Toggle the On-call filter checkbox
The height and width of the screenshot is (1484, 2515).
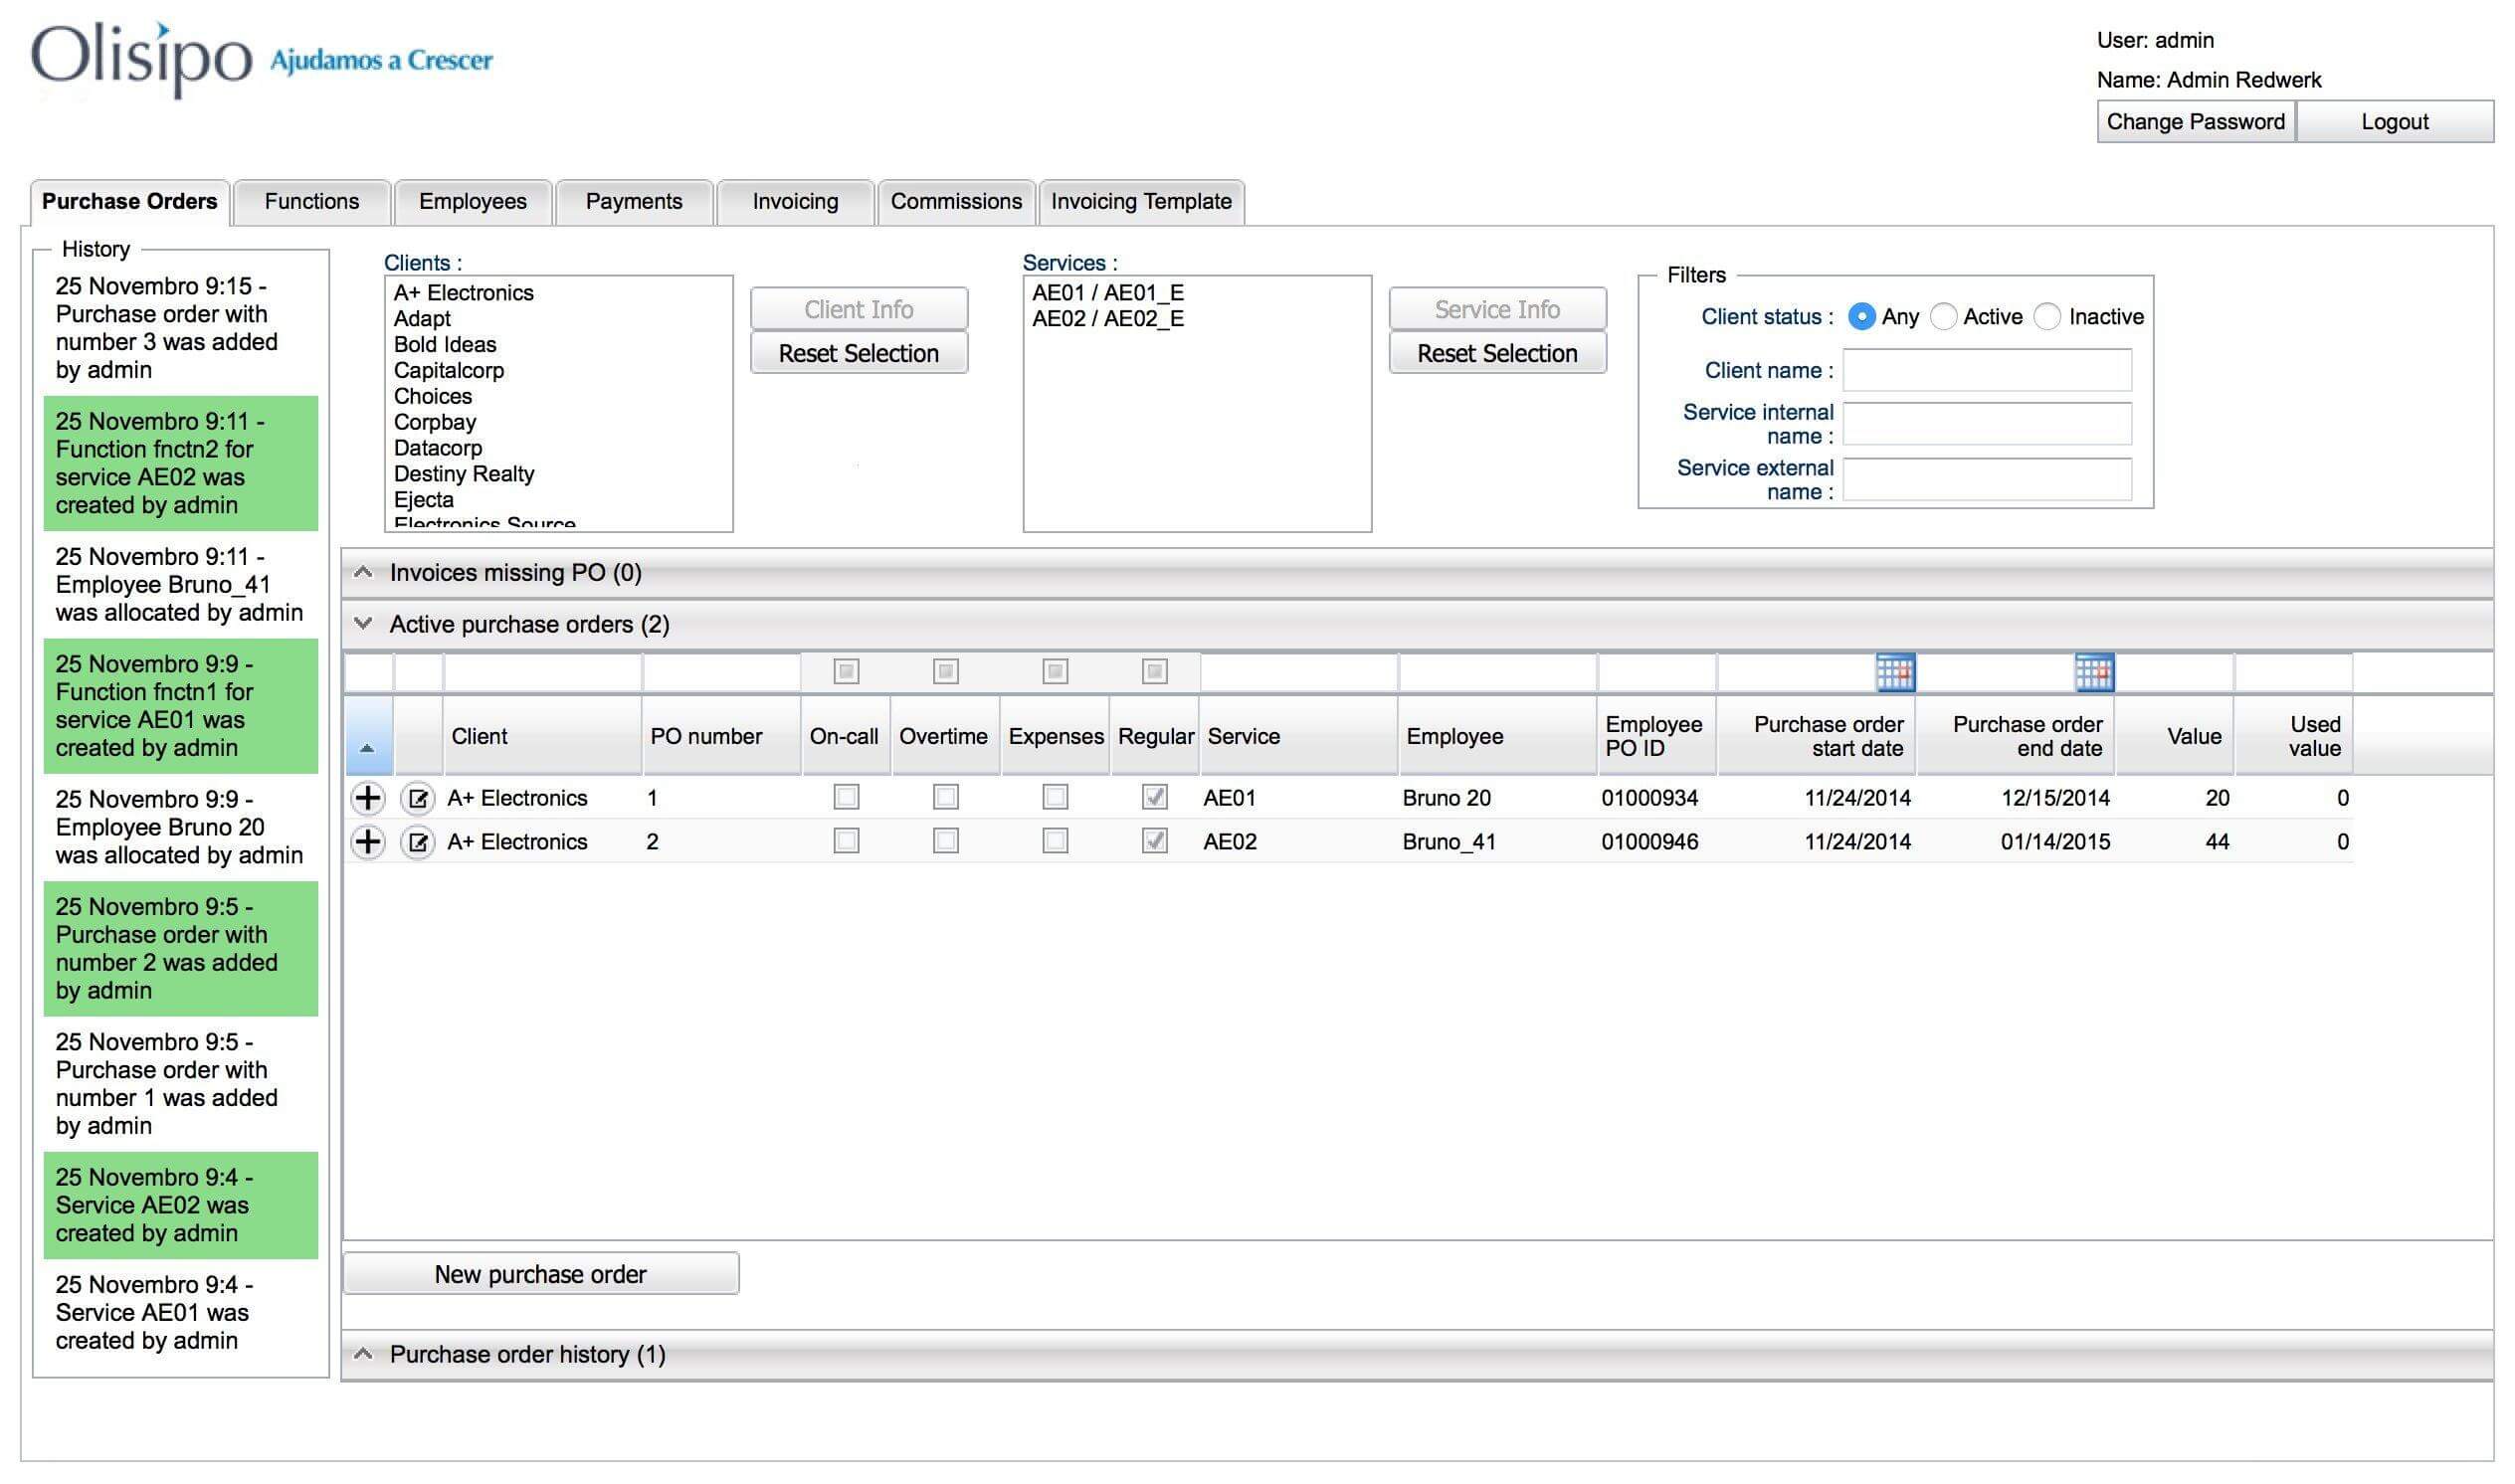(x=846, y=672)
